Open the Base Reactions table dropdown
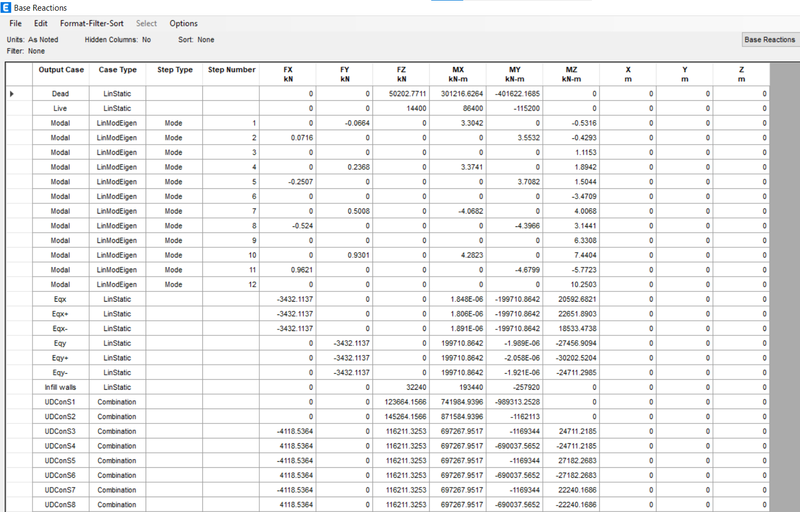This screenshot has height=512, width=800. (x=769, y=40)
